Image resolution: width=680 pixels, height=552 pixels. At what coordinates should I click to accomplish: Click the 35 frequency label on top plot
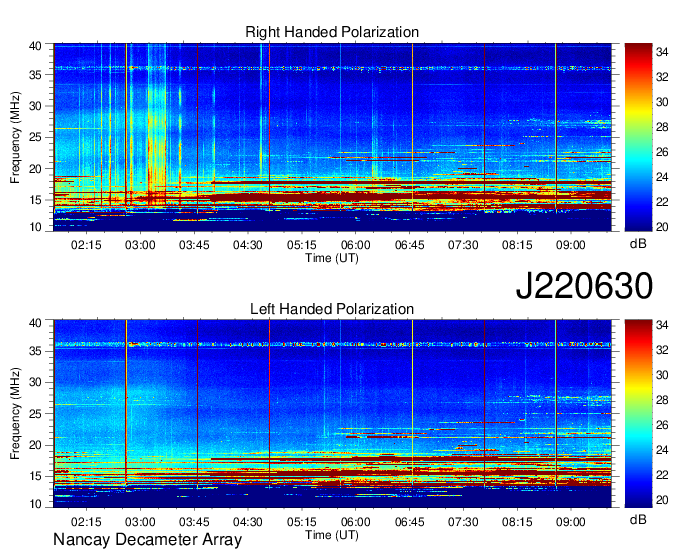pos(35,75)
